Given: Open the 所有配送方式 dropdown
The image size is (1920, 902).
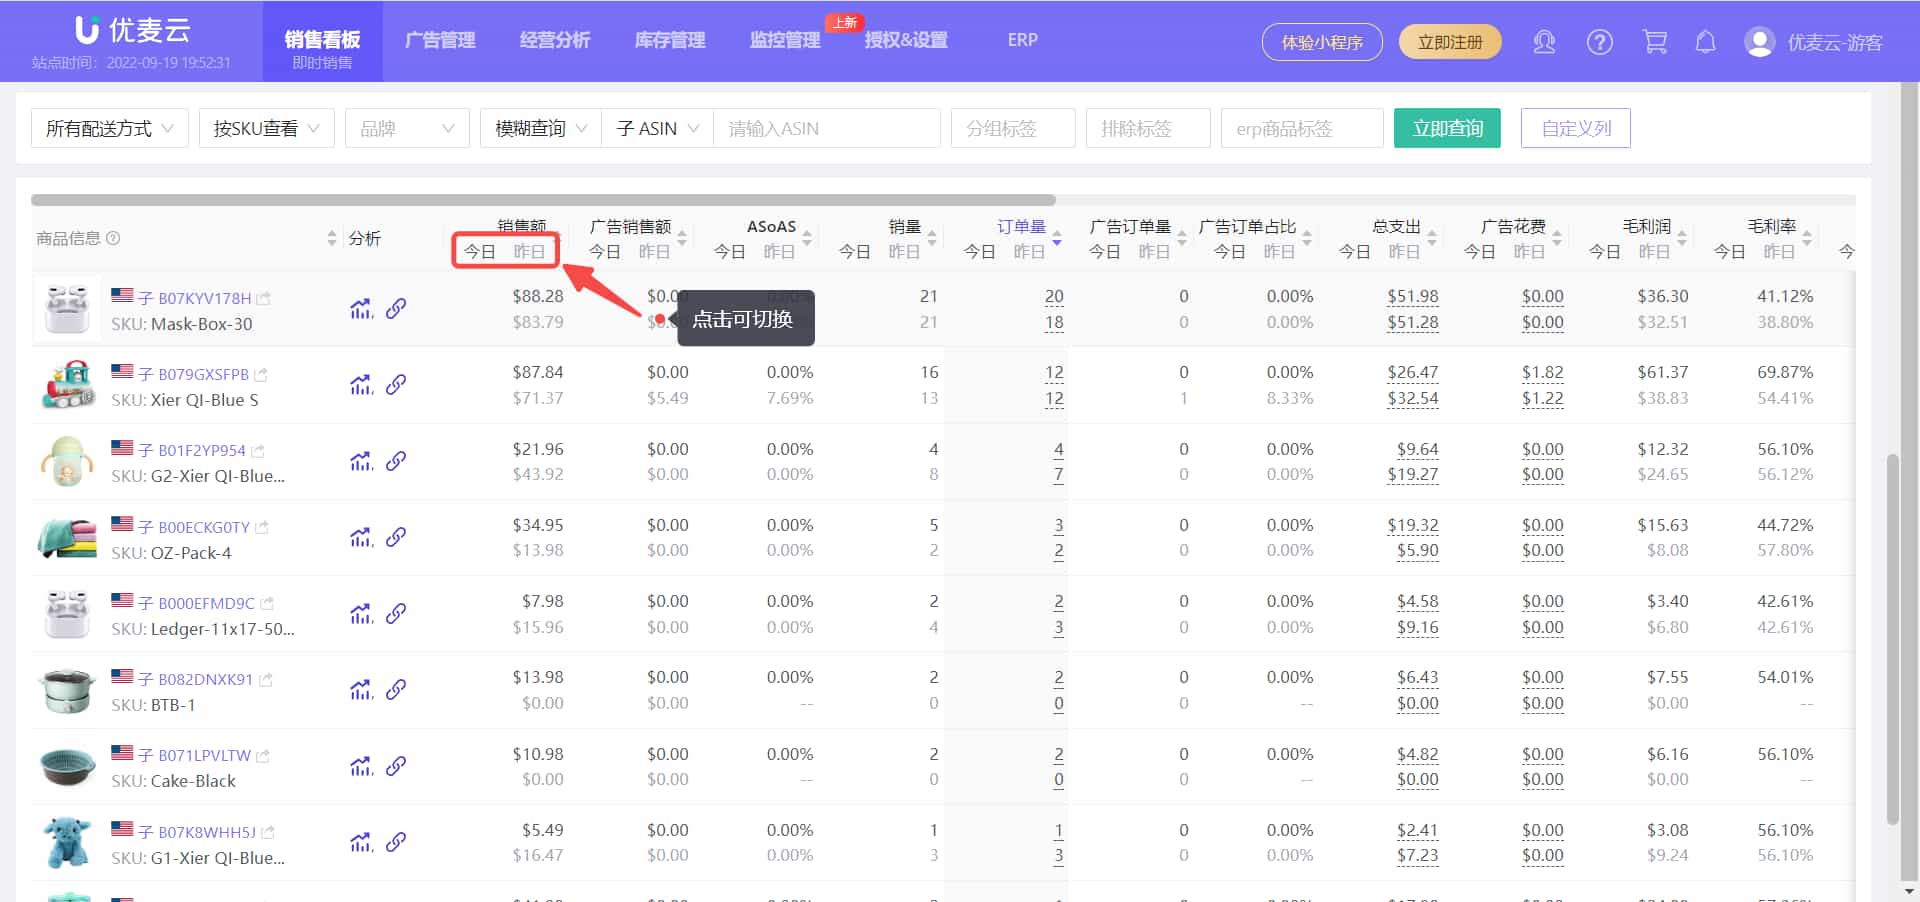Looking at the screenshot, I should click(x=109, y=128).
